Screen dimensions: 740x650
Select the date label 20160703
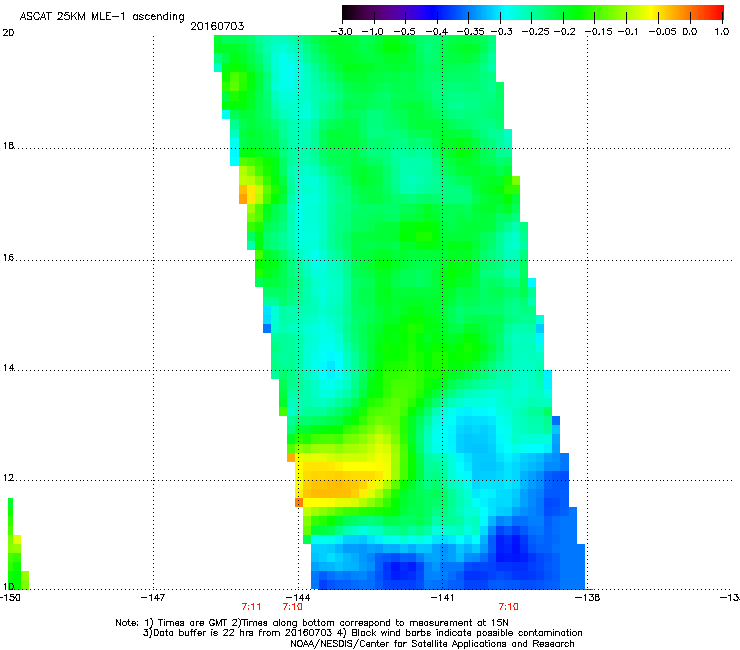click(217, 26)
